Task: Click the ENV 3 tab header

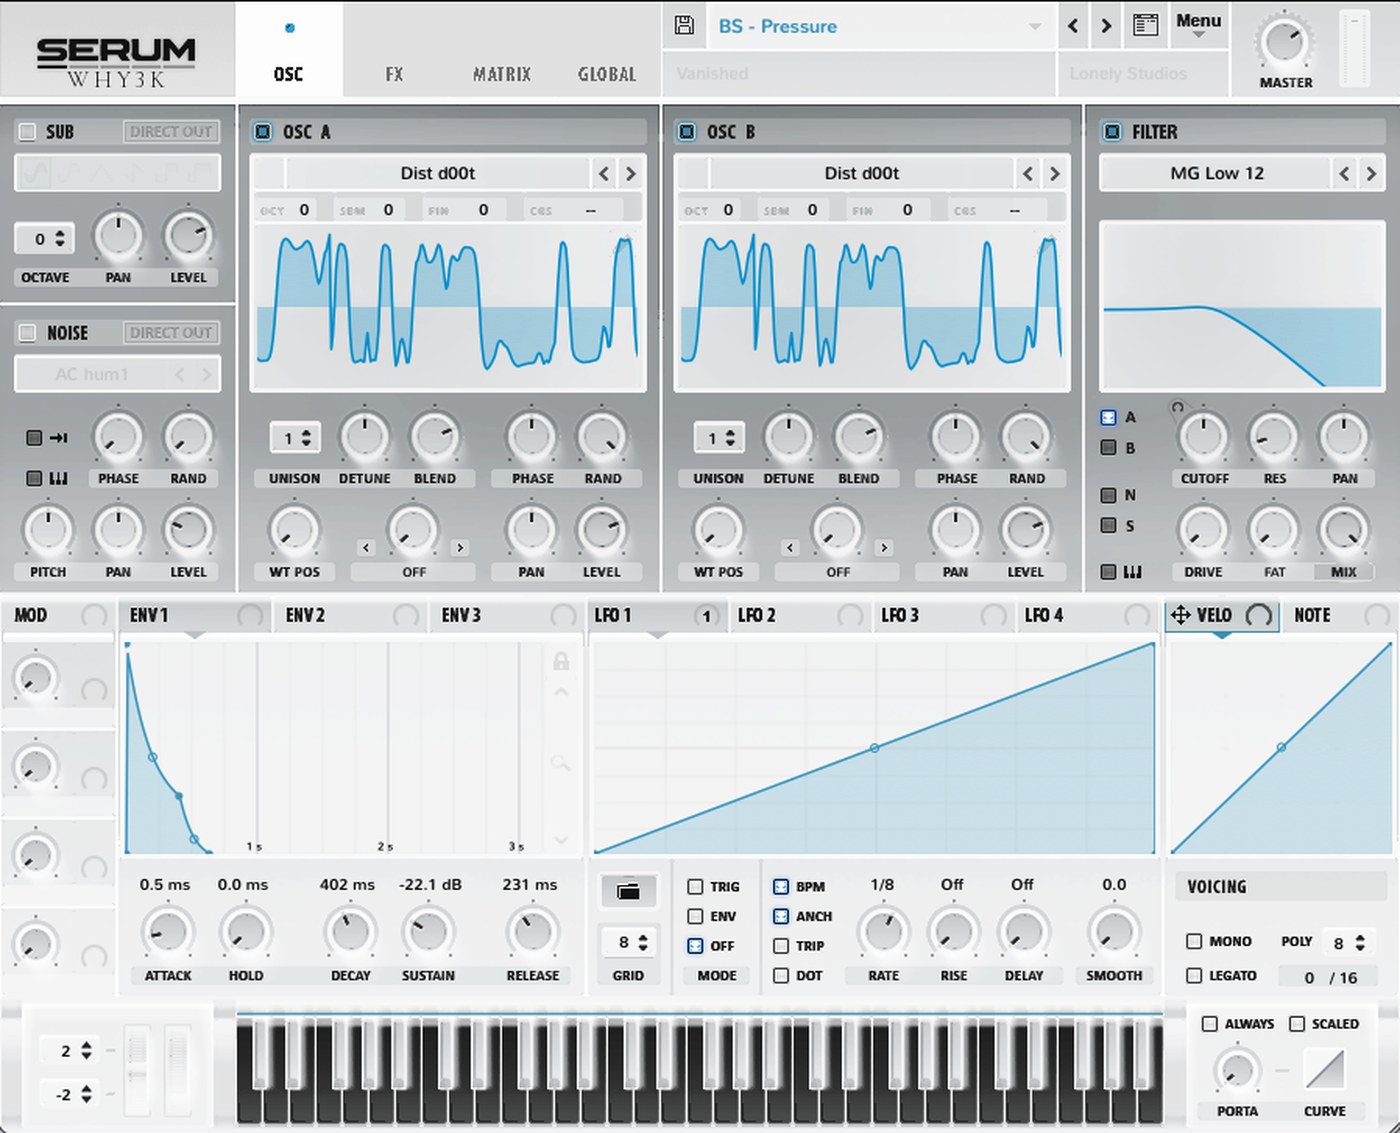Action: coord(507,615)
